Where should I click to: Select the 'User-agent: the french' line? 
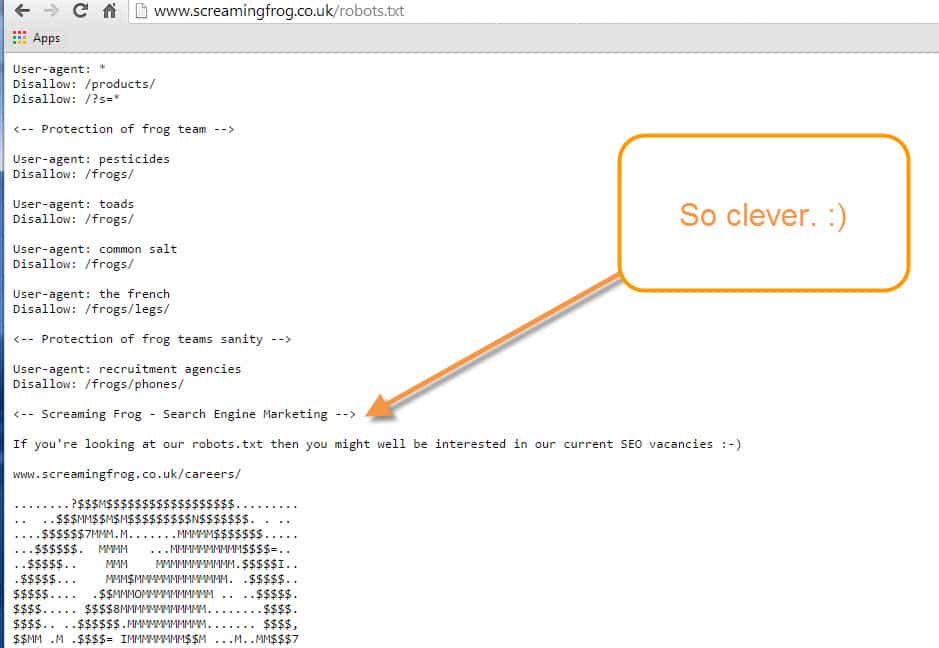[91, 294]
